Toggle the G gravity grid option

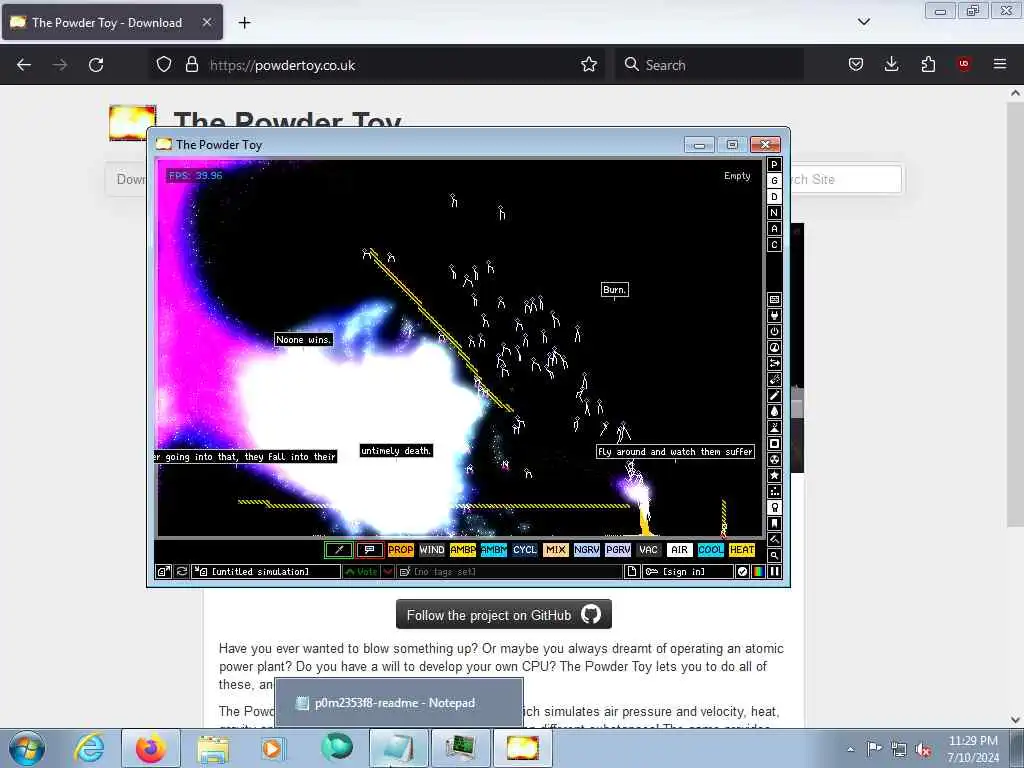pyautogui.click(x=774, y=181)
